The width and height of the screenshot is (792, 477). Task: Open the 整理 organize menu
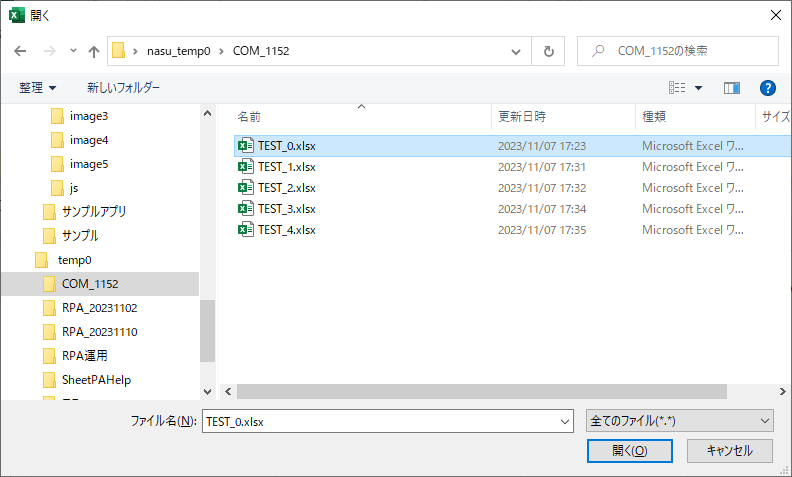[37, 88]
